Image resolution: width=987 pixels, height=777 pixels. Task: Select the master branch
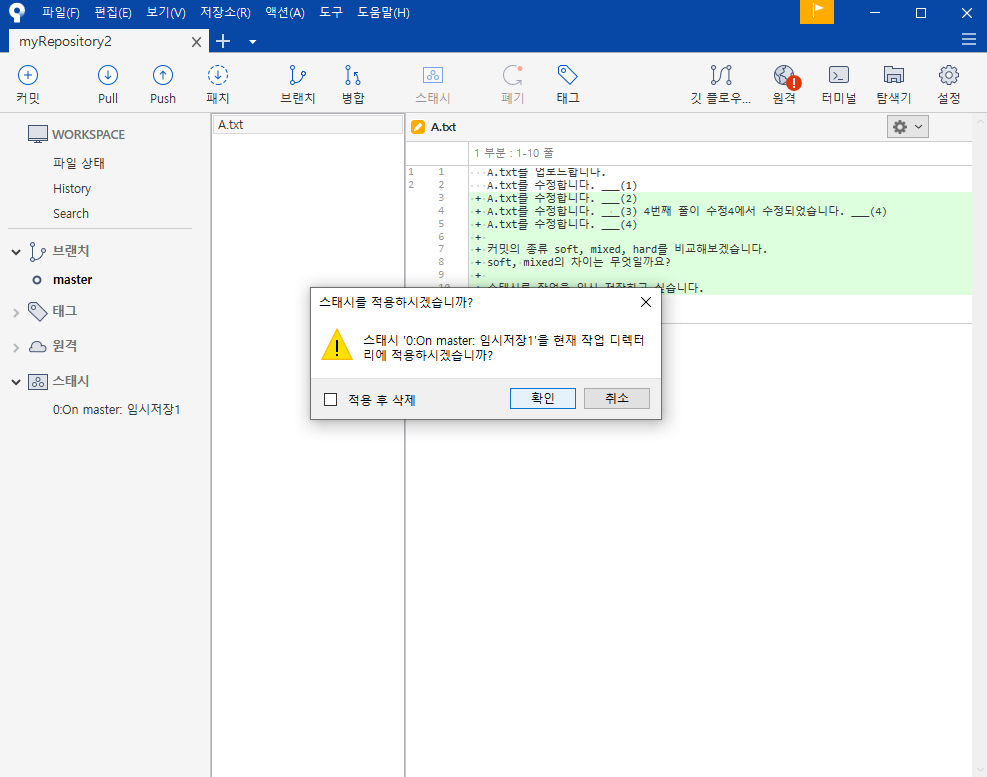pyautogui.click(x=72, y=280)
